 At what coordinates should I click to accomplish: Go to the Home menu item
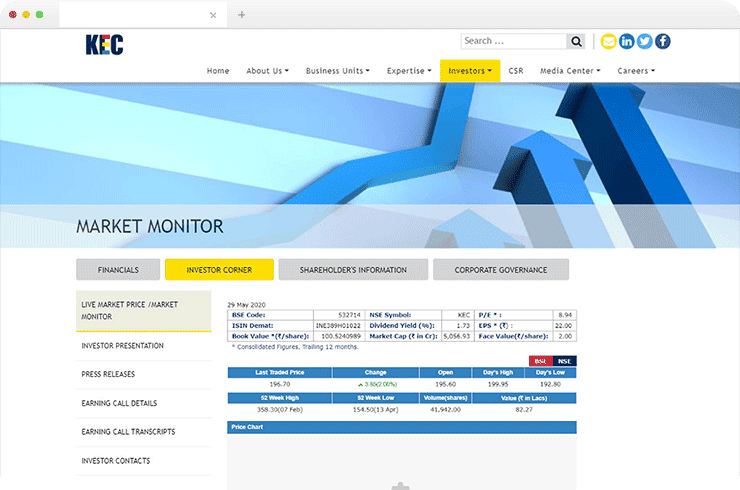click(x=218, y=71)
